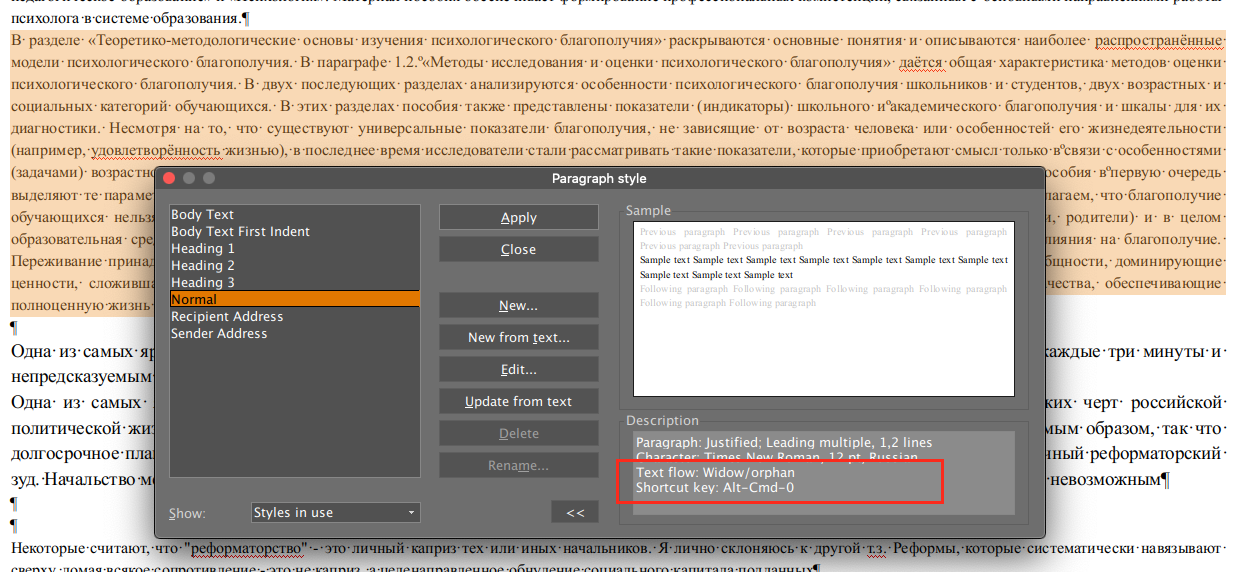1236x572 pixels.
Task: Collapse dialog details with << button
Action: pos(575,512)
